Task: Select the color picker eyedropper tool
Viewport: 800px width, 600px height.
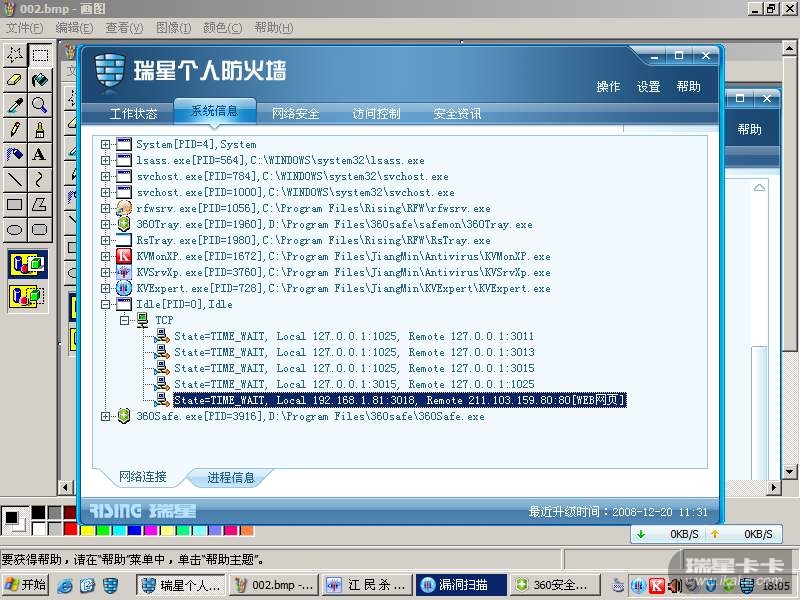Action: coord(15,105)
